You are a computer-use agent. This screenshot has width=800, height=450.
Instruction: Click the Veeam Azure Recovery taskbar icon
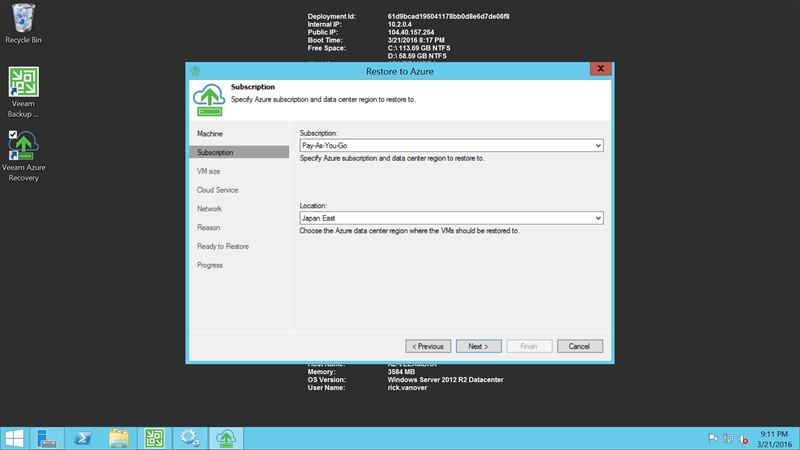click(x=227, y=437)
